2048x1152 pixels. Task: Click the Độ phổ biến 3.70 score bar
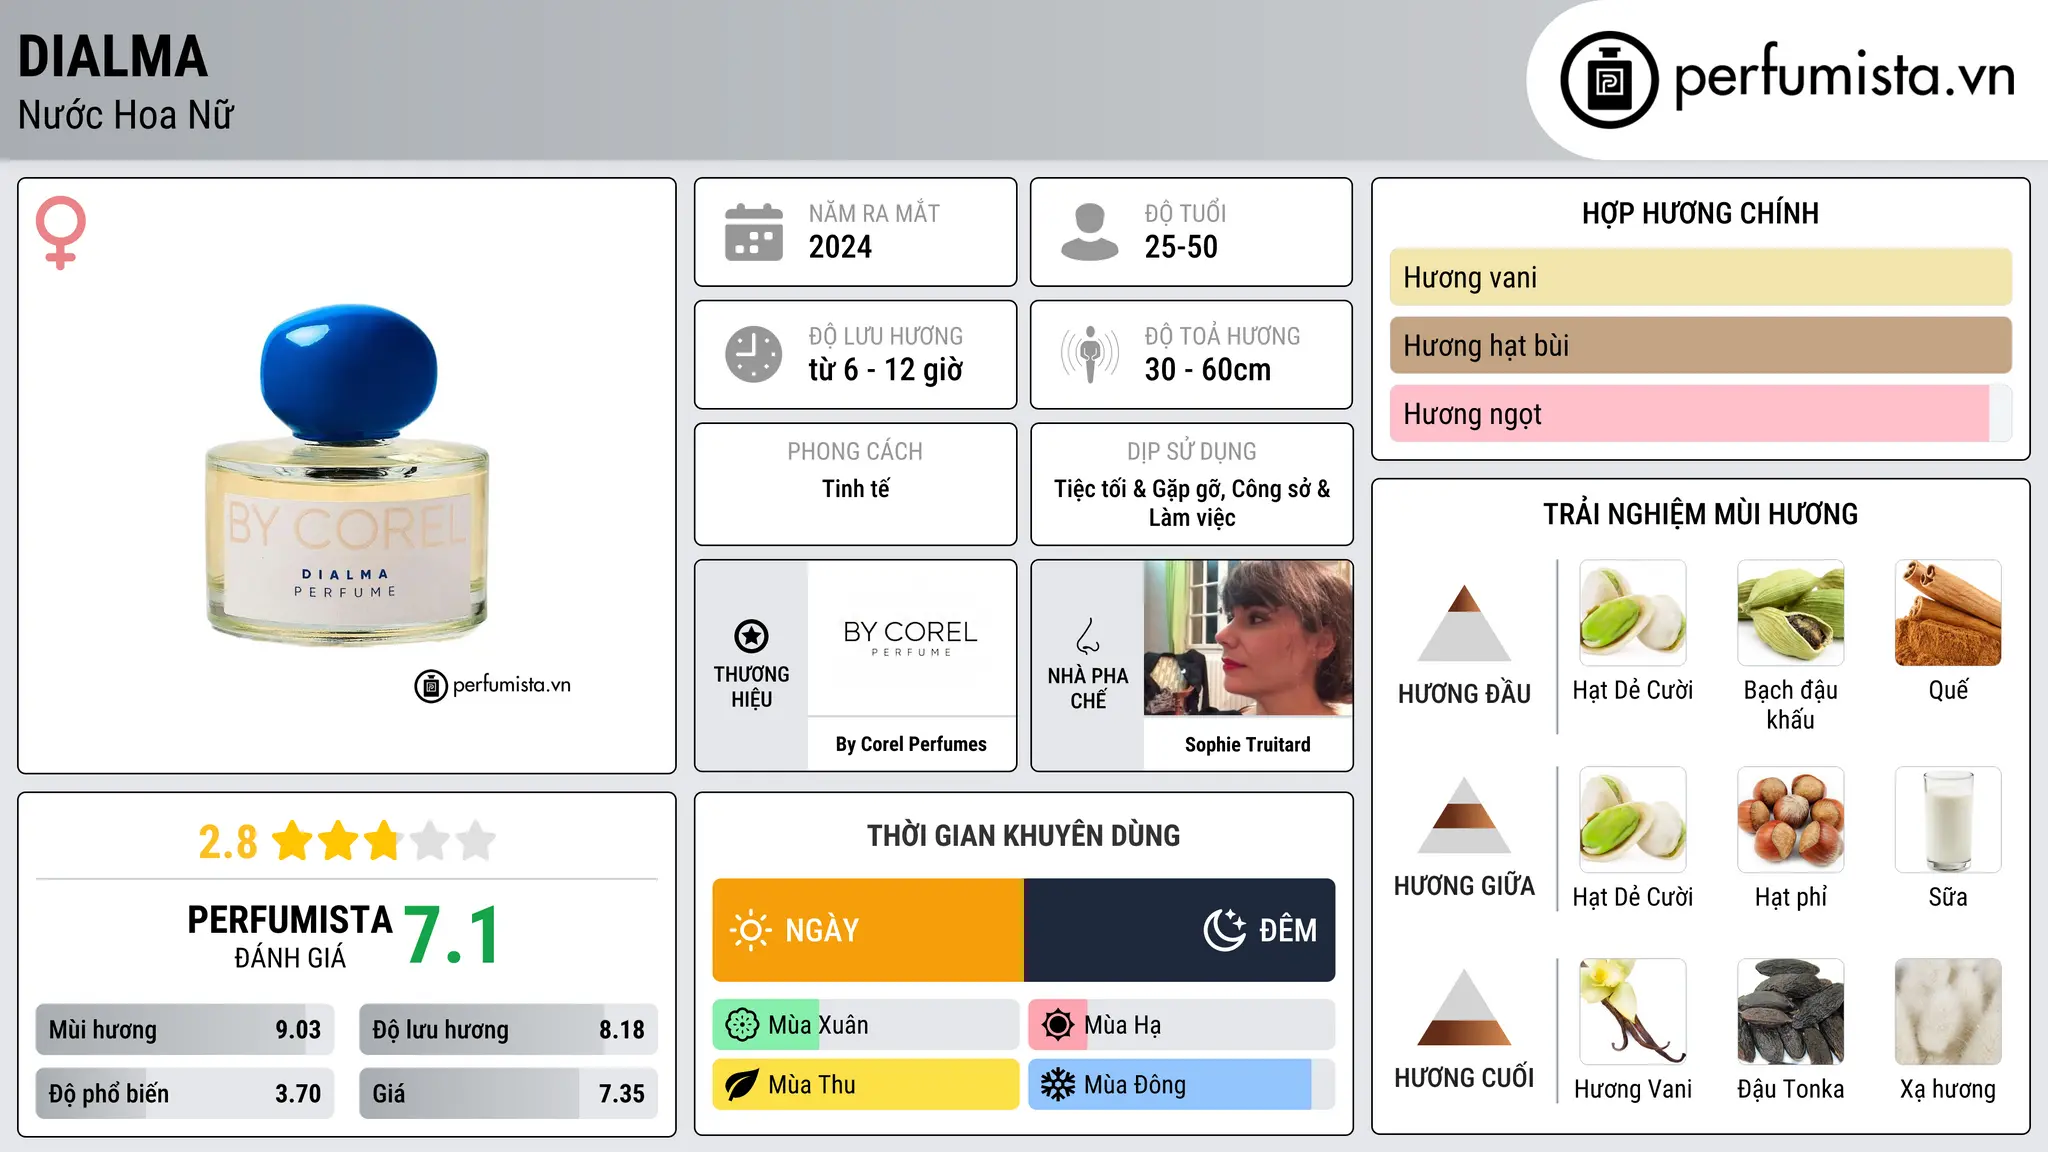click(185, 1093)
